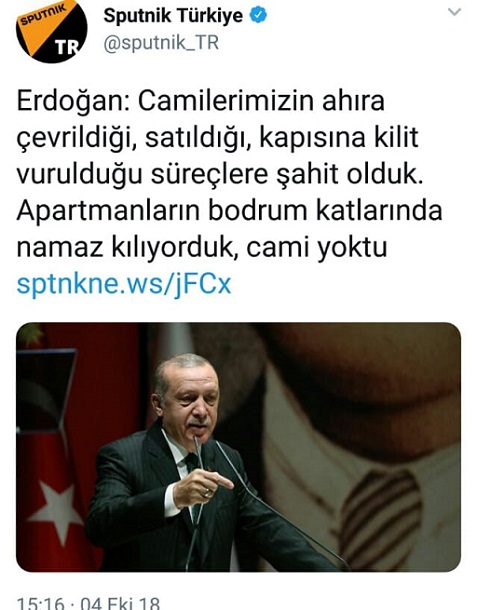Viewport: 477px width, 610px height.
Task: Click the white TR letters in the avatar
Action: point(67,47)
